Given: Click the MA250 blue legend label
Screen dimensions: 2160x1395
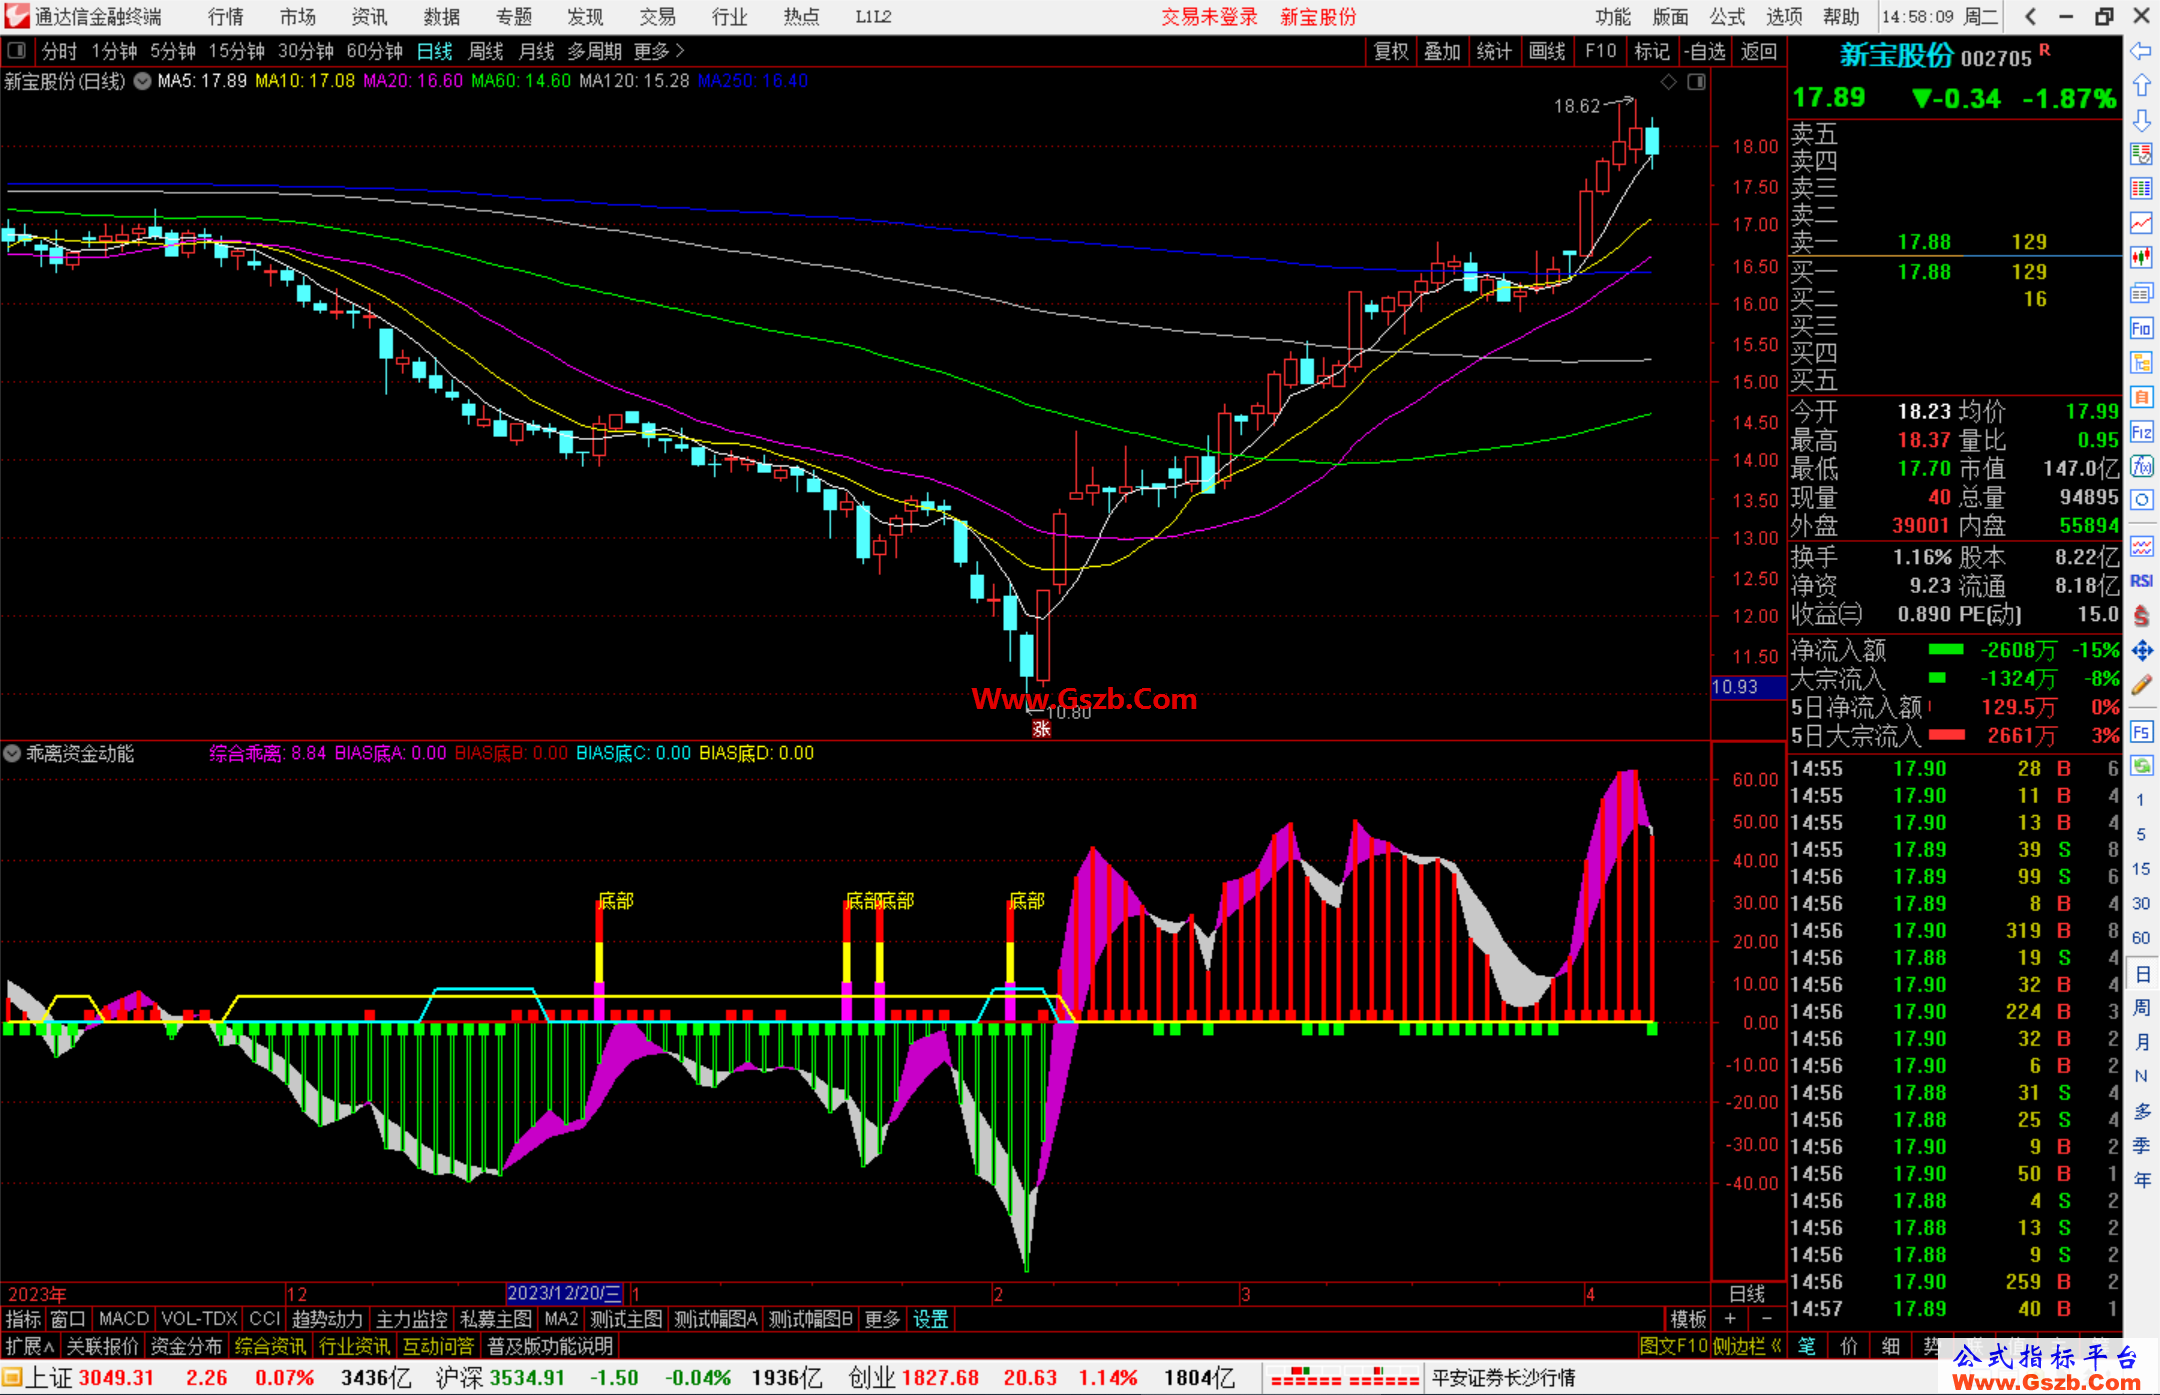Looking at the screenshot, I should click(x=753, y=81).
